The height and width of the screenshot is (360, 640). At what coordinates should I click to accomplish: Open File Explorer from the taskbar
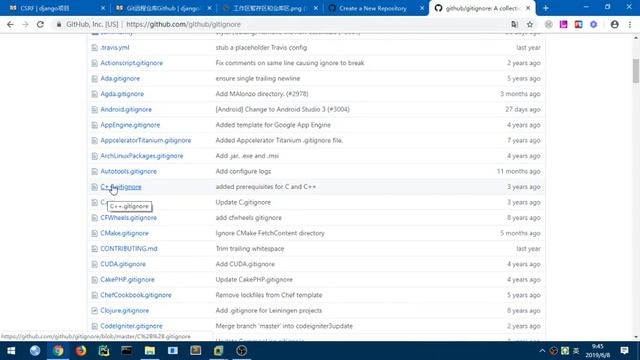pos(150,351)
